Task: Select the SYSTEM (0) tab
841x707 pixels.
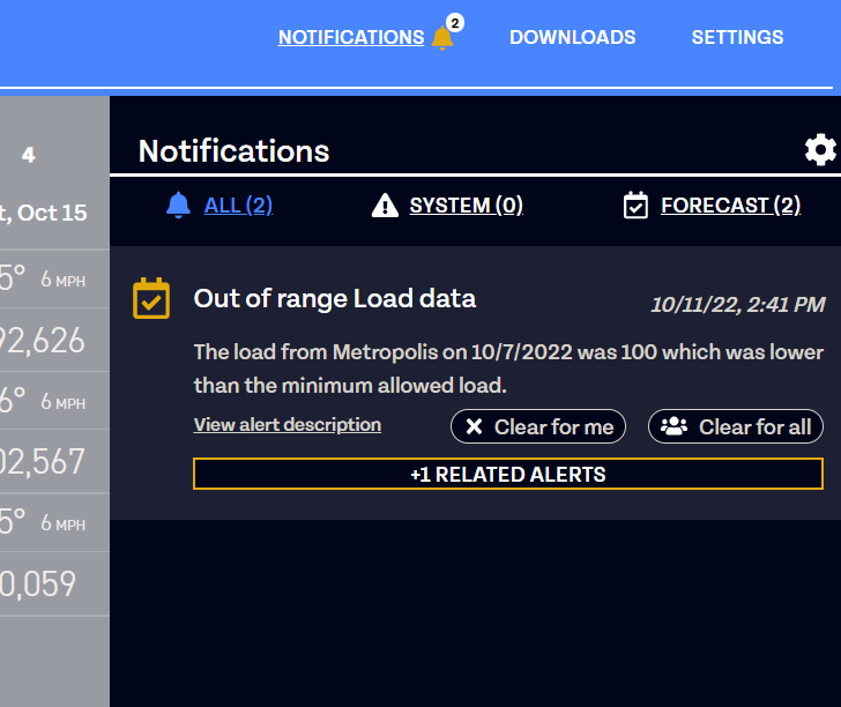Action: (x=466, y=205)
